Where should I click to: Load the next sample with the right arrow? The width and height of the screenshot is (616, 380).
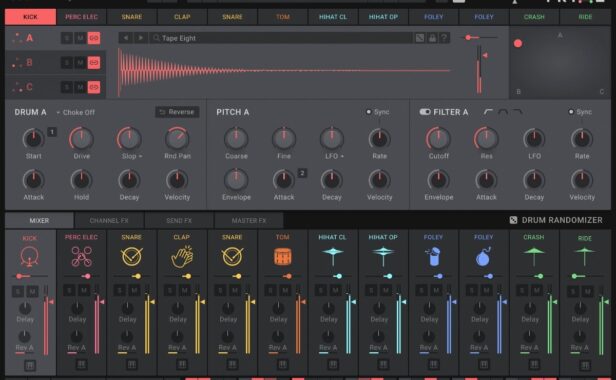pyautogui.click(x=140, y=38)
